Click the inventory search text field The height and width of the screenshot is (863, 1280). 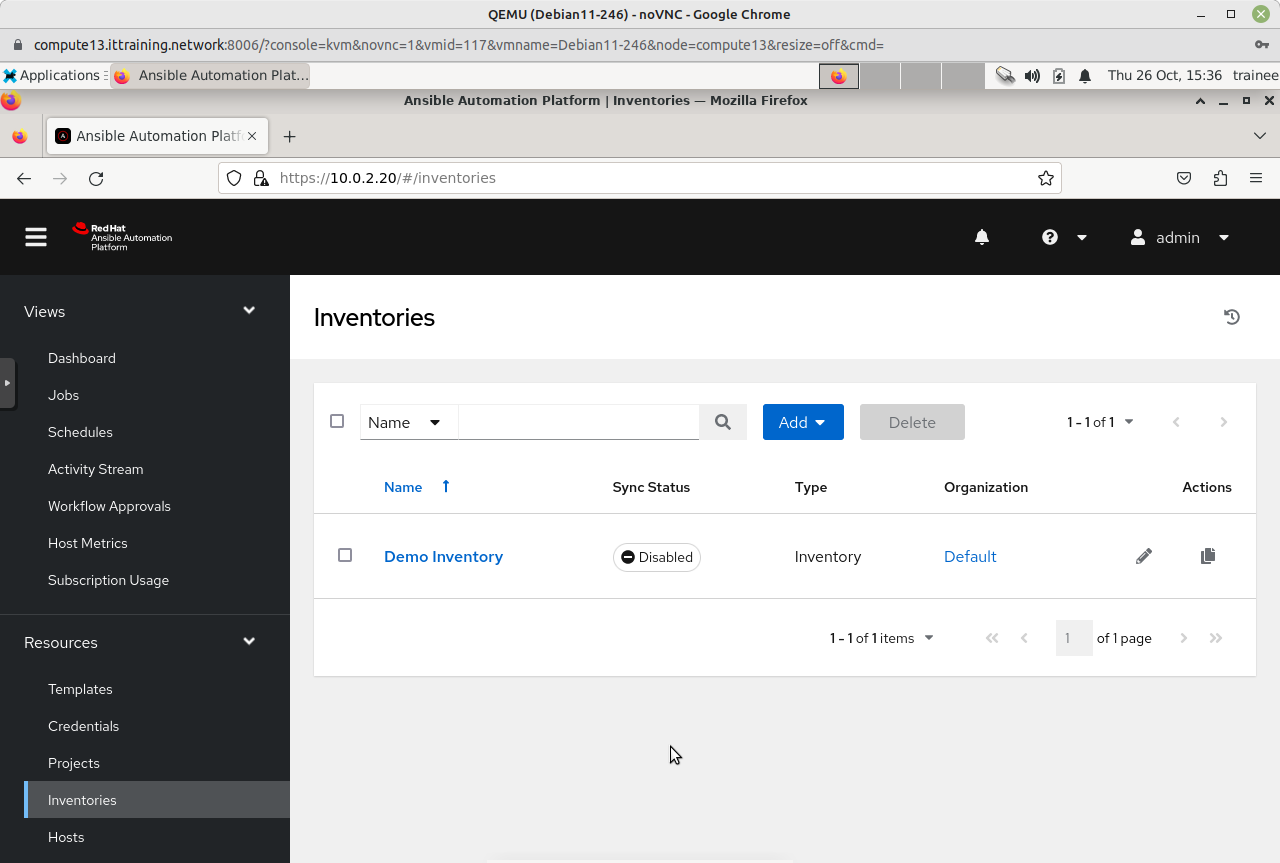[x=578, y=422]
